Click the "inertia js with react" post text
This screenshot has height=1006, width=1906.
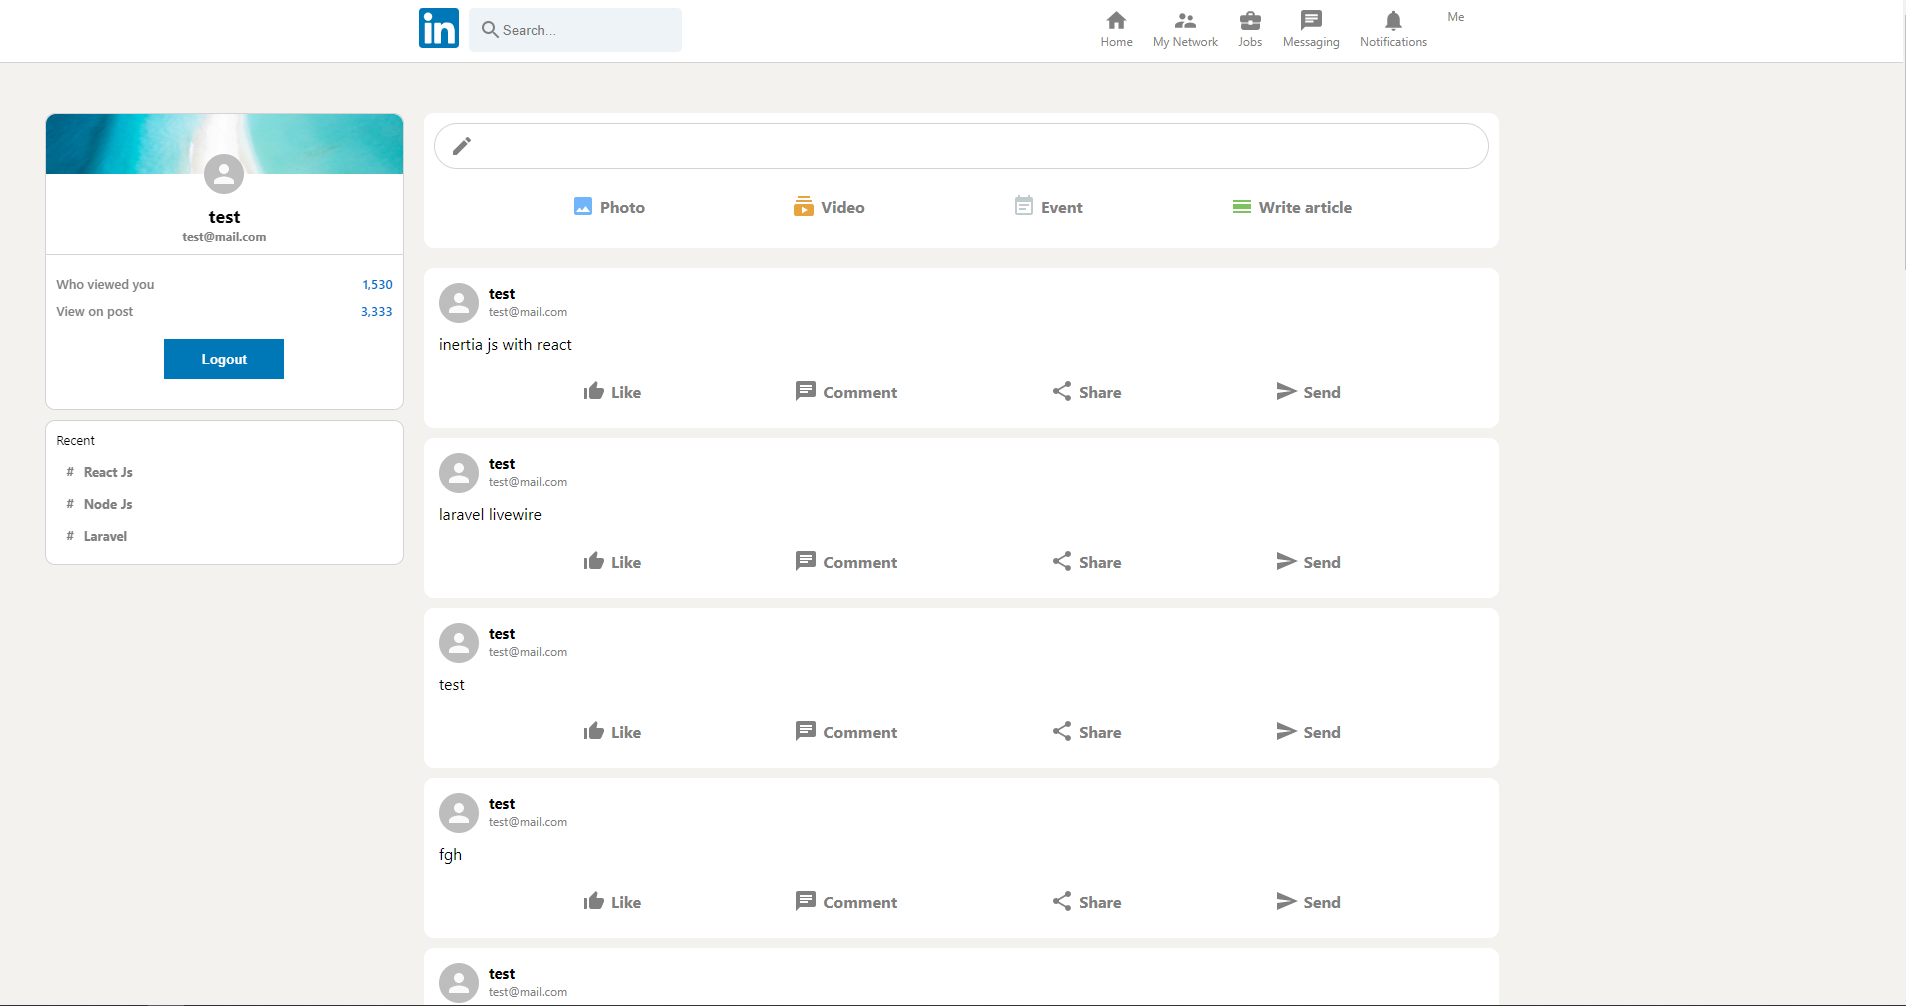(x=505, y=345)
